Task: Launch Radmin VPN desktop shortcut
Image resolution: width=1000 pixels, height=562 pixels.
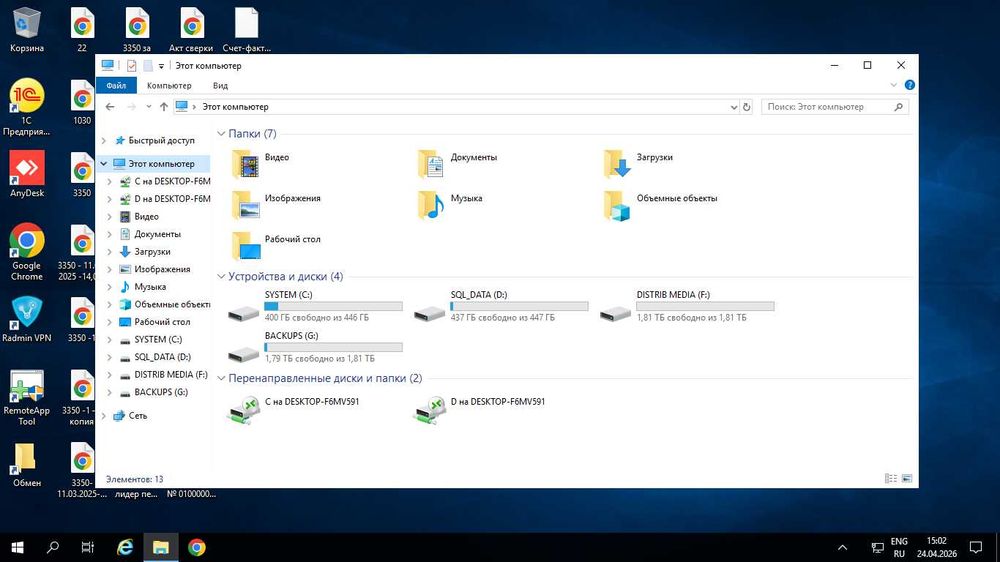Action: (27, 320)
